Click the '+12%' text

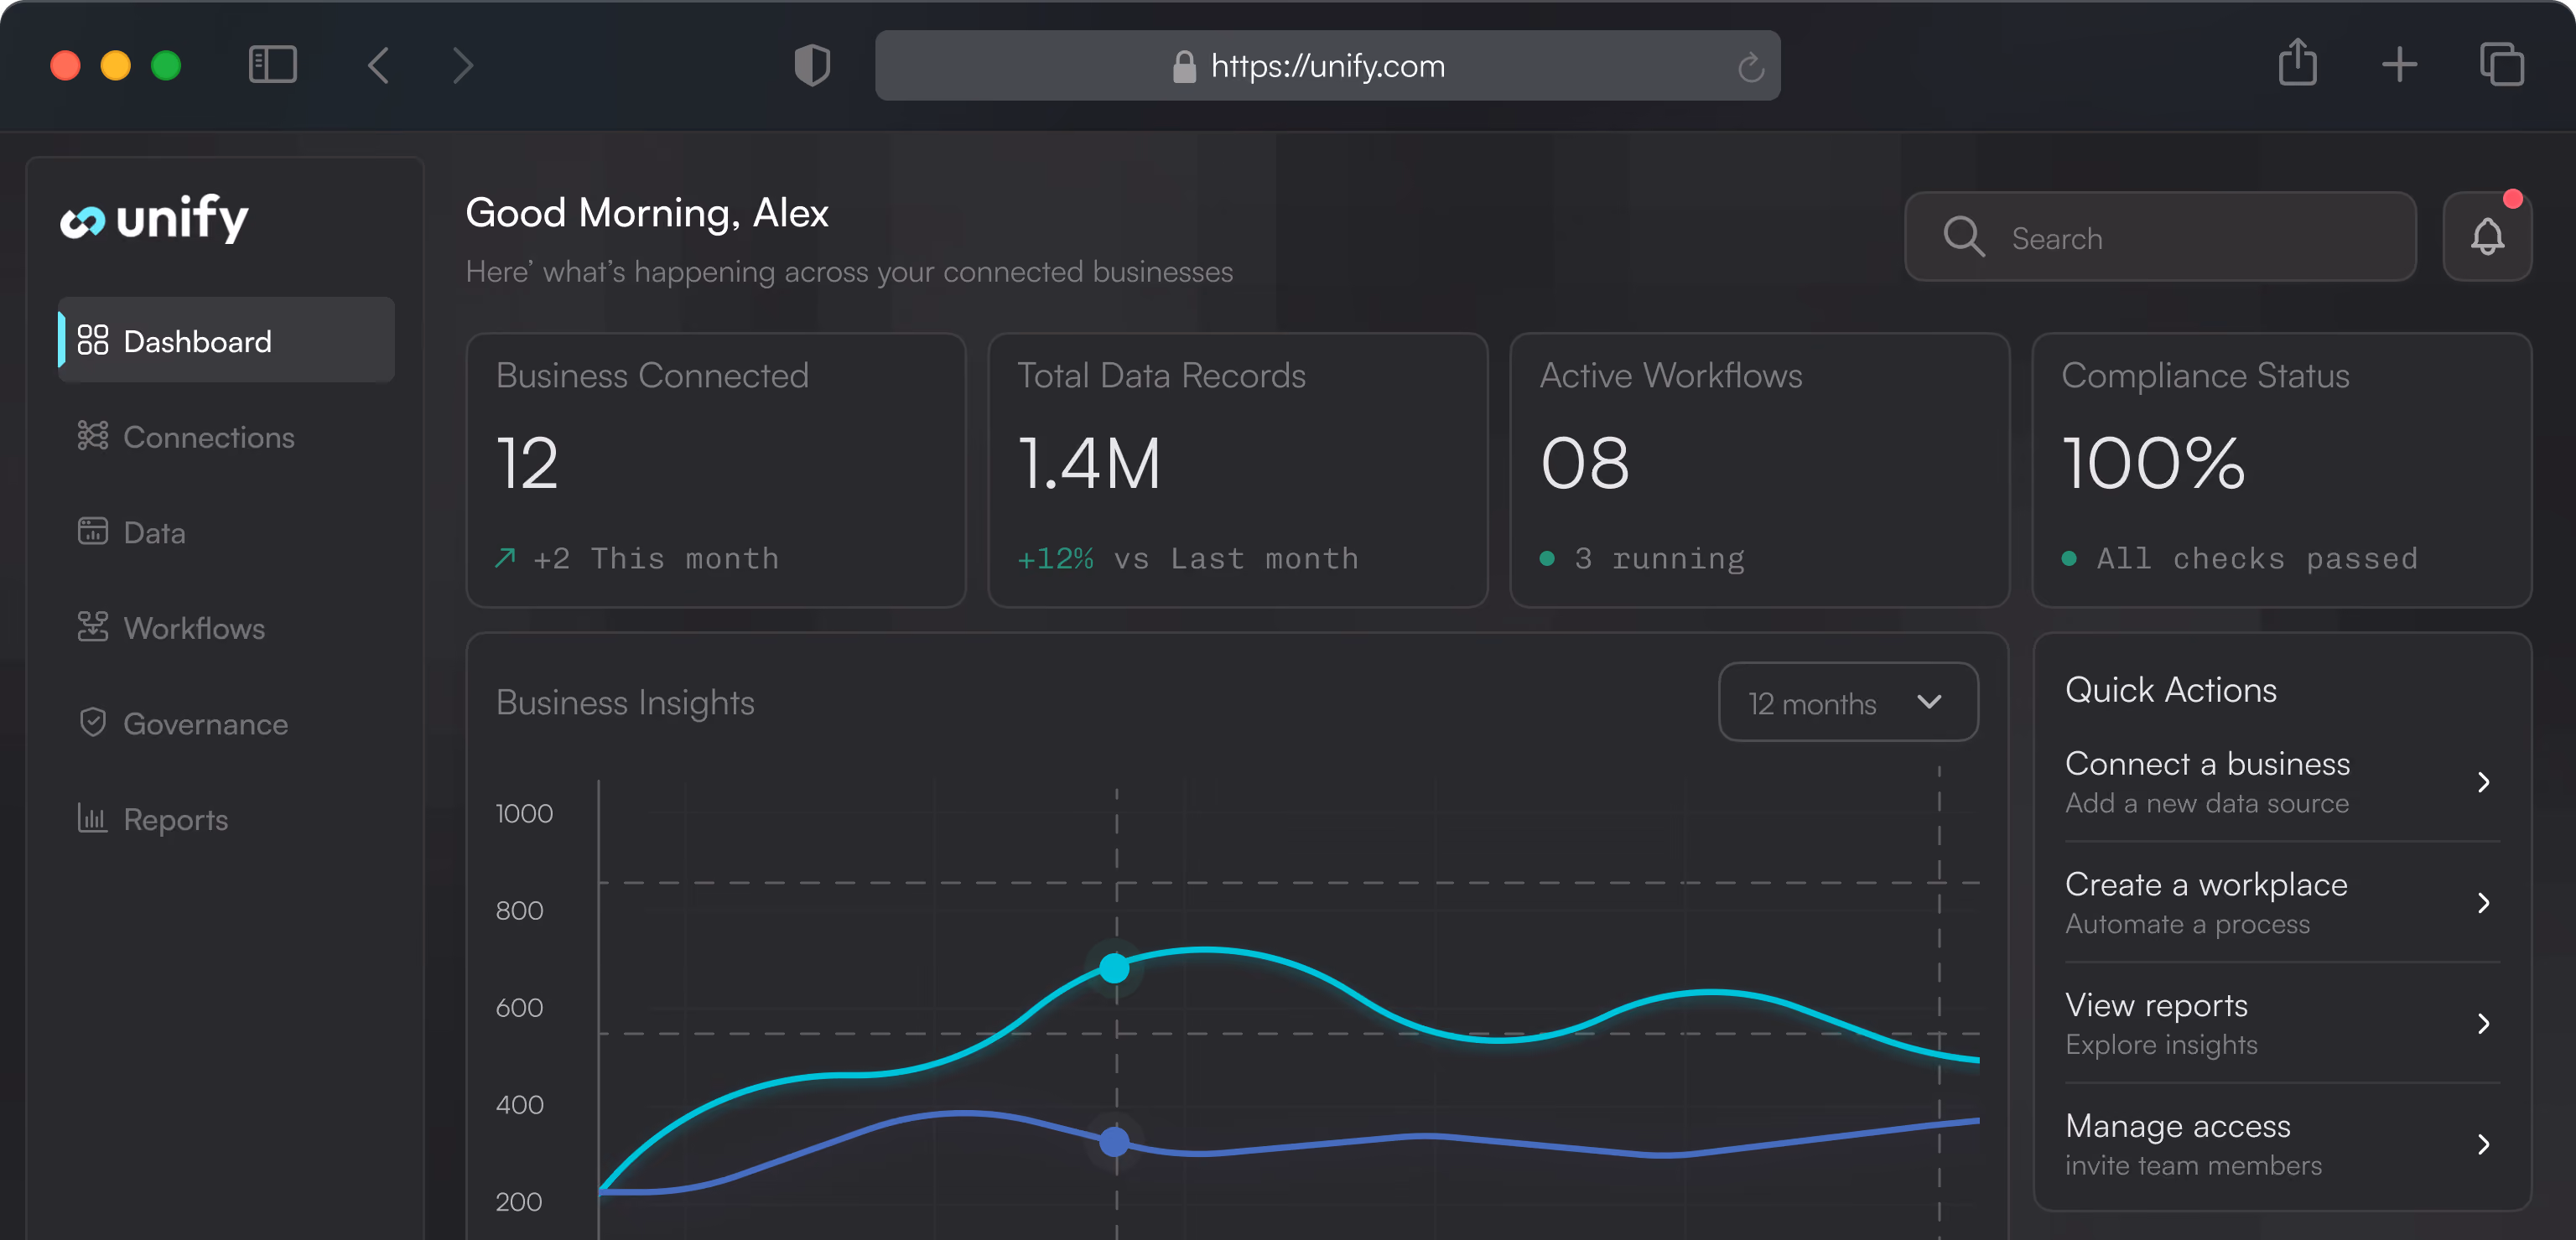(1055, 558)
